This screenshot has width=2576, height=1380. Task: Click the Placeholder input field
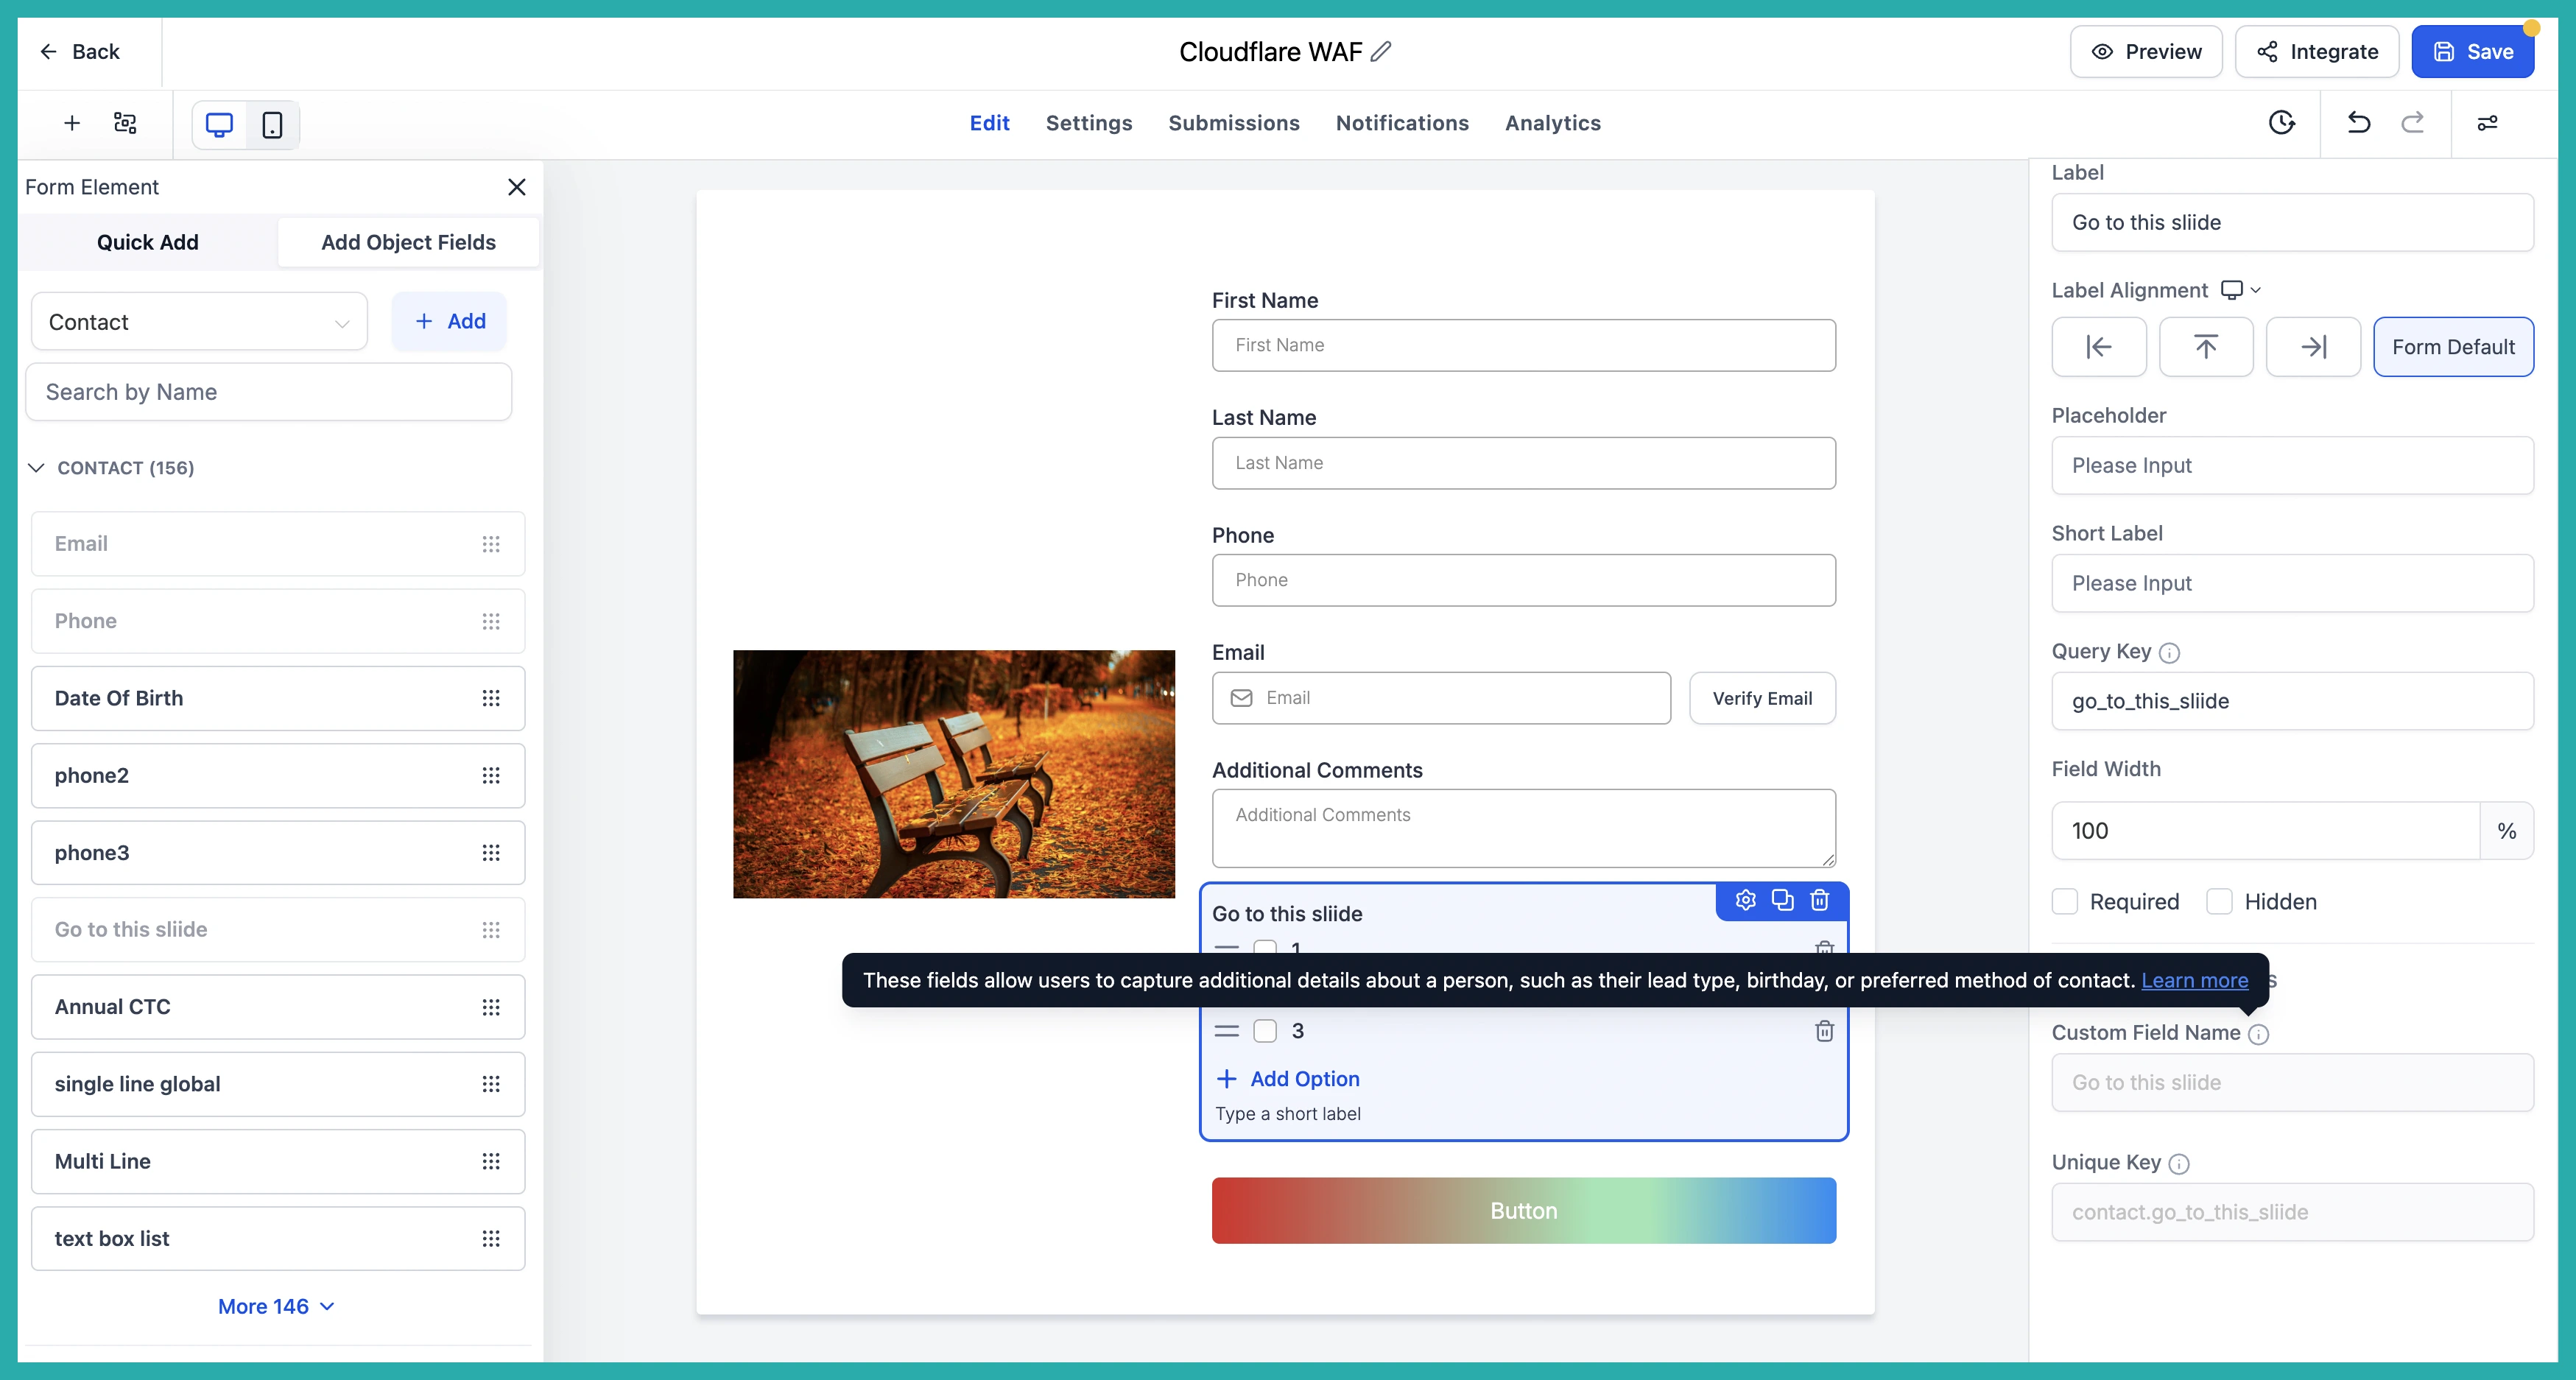pyautogui.click(x=2292, y=465)
